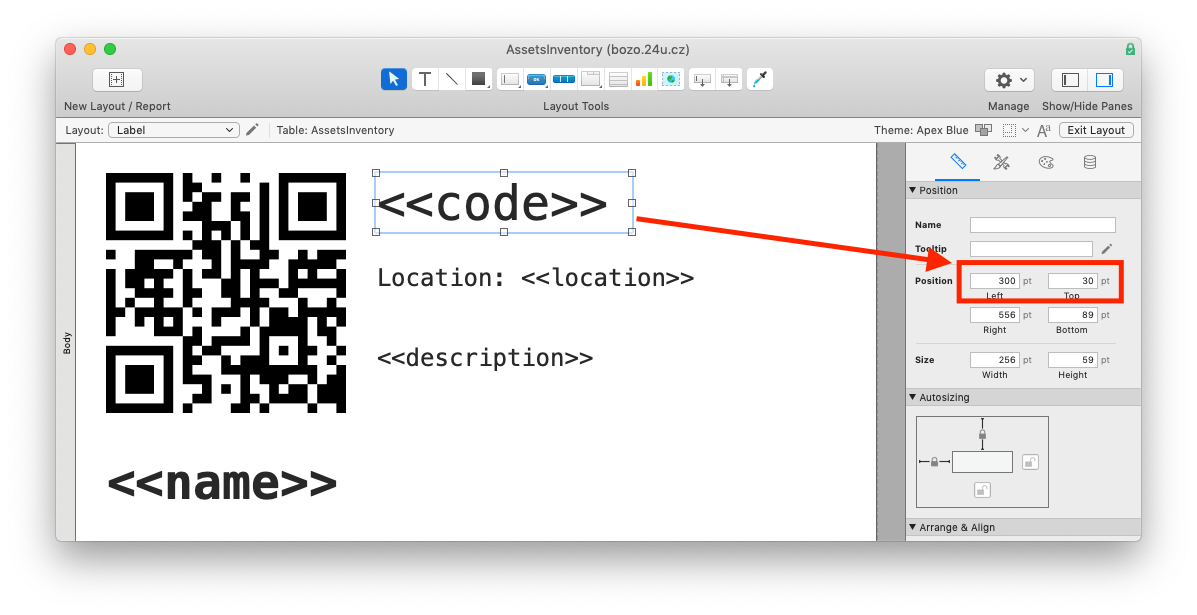Image resolution: width=1197 pixels, height=615 pixels.
Task: Select the Field/Control tool
Action: [510, 79]
